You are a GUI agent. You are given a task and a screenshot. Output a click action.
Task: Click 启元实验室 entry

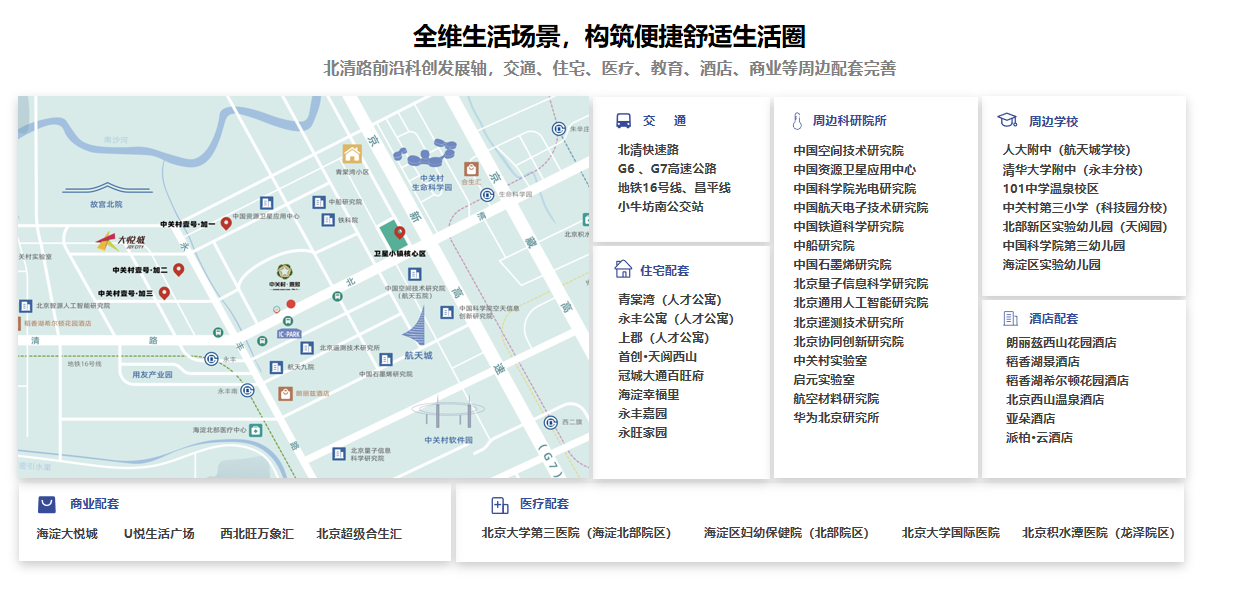pos(824,379)
